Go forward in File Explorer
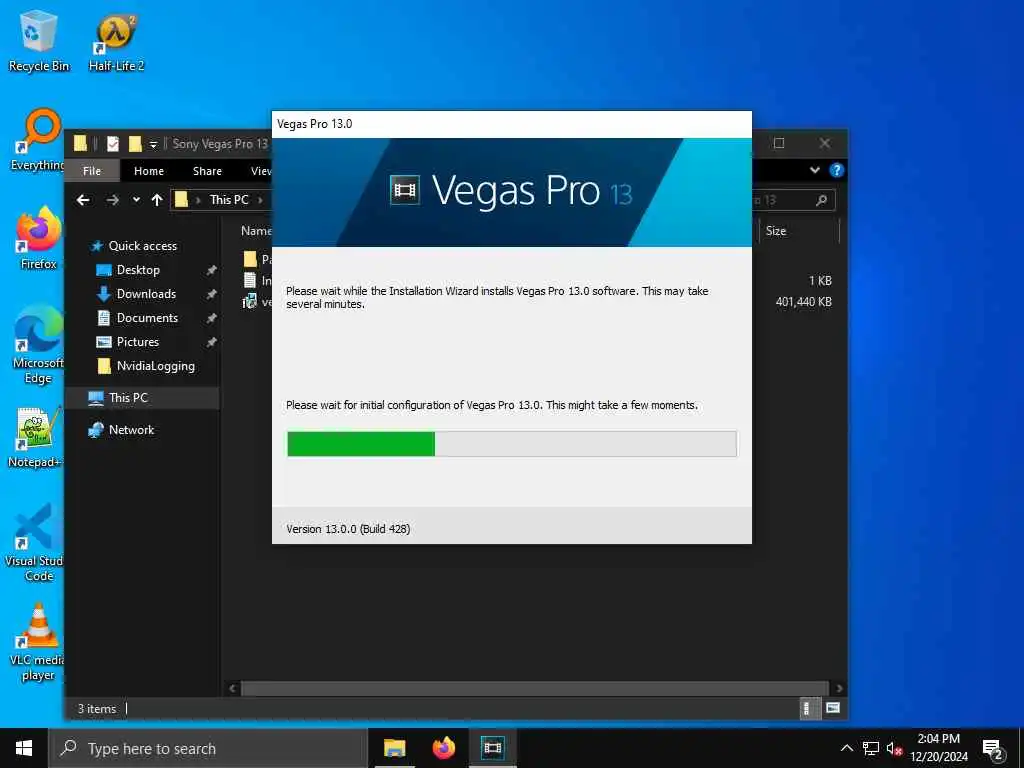Image resolution: width=1024 pixels, height=768 pixels. tap(112, 200)
